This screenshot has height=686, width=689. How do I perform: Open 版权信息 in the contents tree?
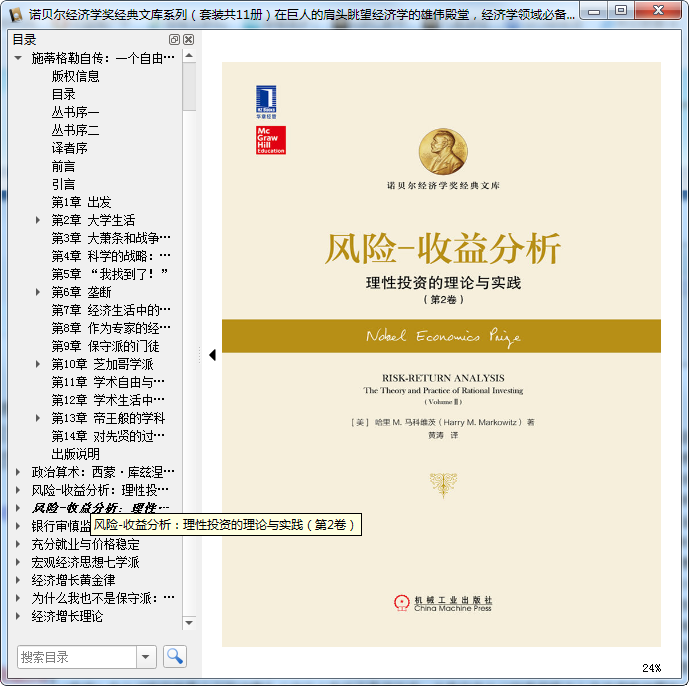point(76,76)
